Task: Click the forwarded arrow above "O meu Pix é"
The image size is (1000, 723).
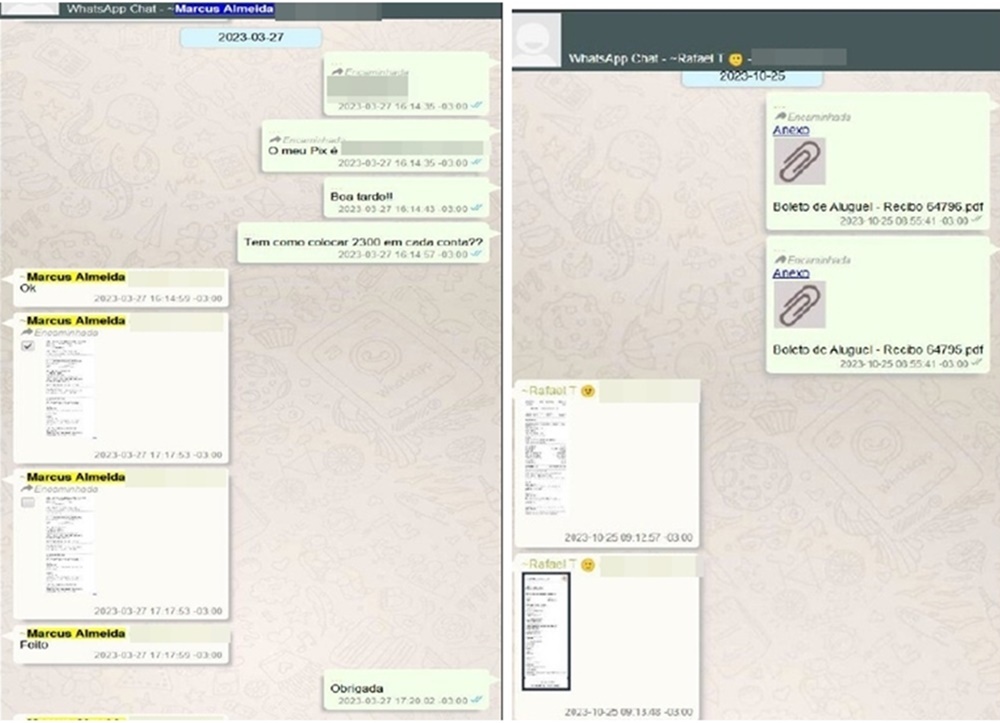Action: point(274,138)
